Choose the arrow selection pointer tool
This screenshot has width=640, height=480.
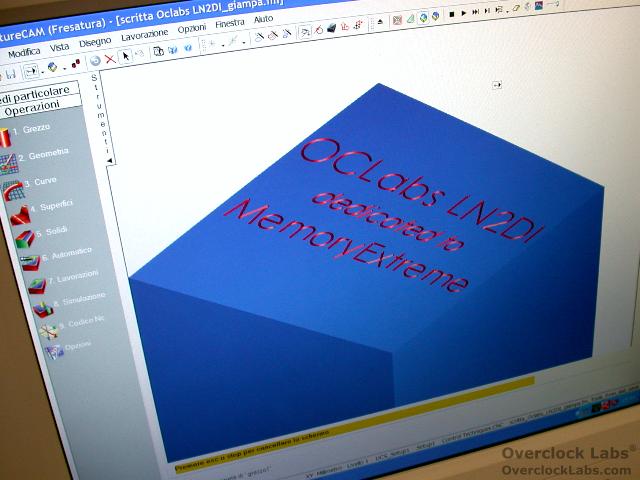click(126, 56)
